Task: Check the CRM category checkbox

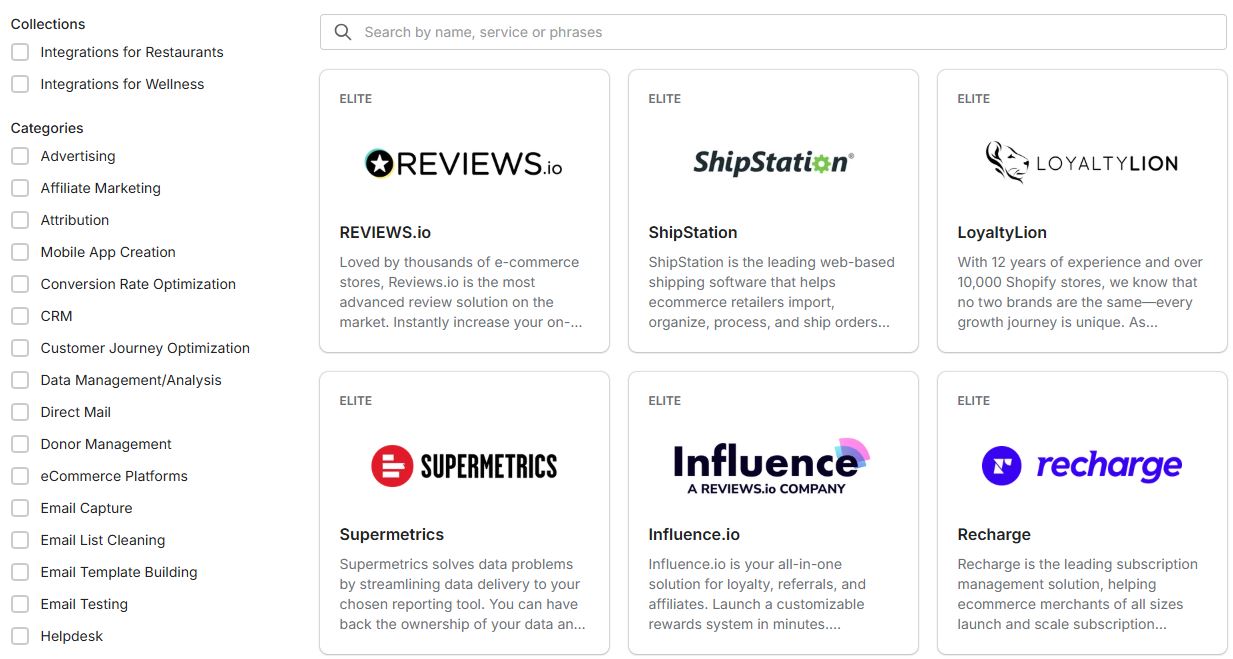Action: 19,316
